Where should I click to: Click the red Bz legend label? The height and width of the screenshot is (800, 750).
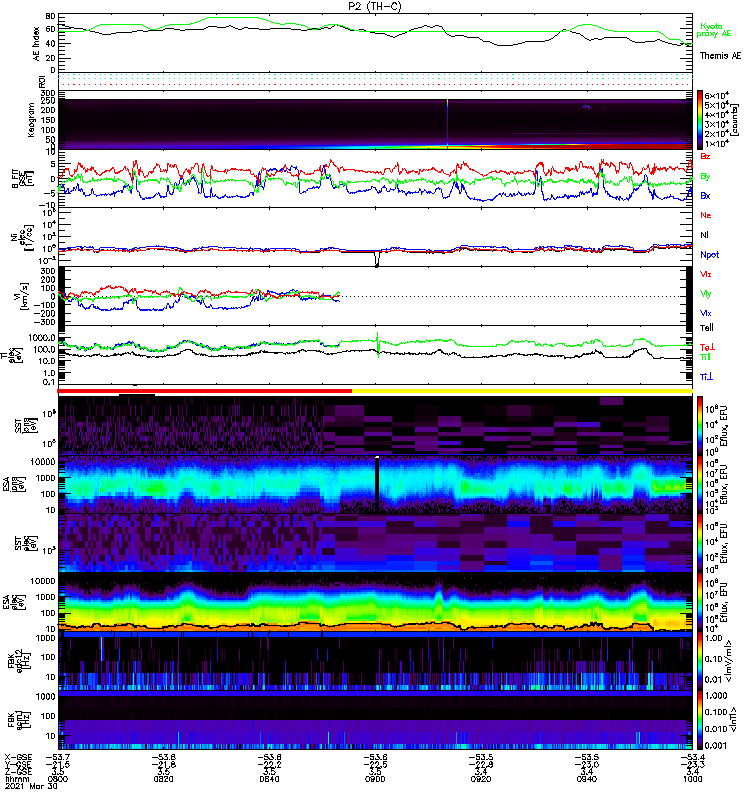tap(705, 157)
